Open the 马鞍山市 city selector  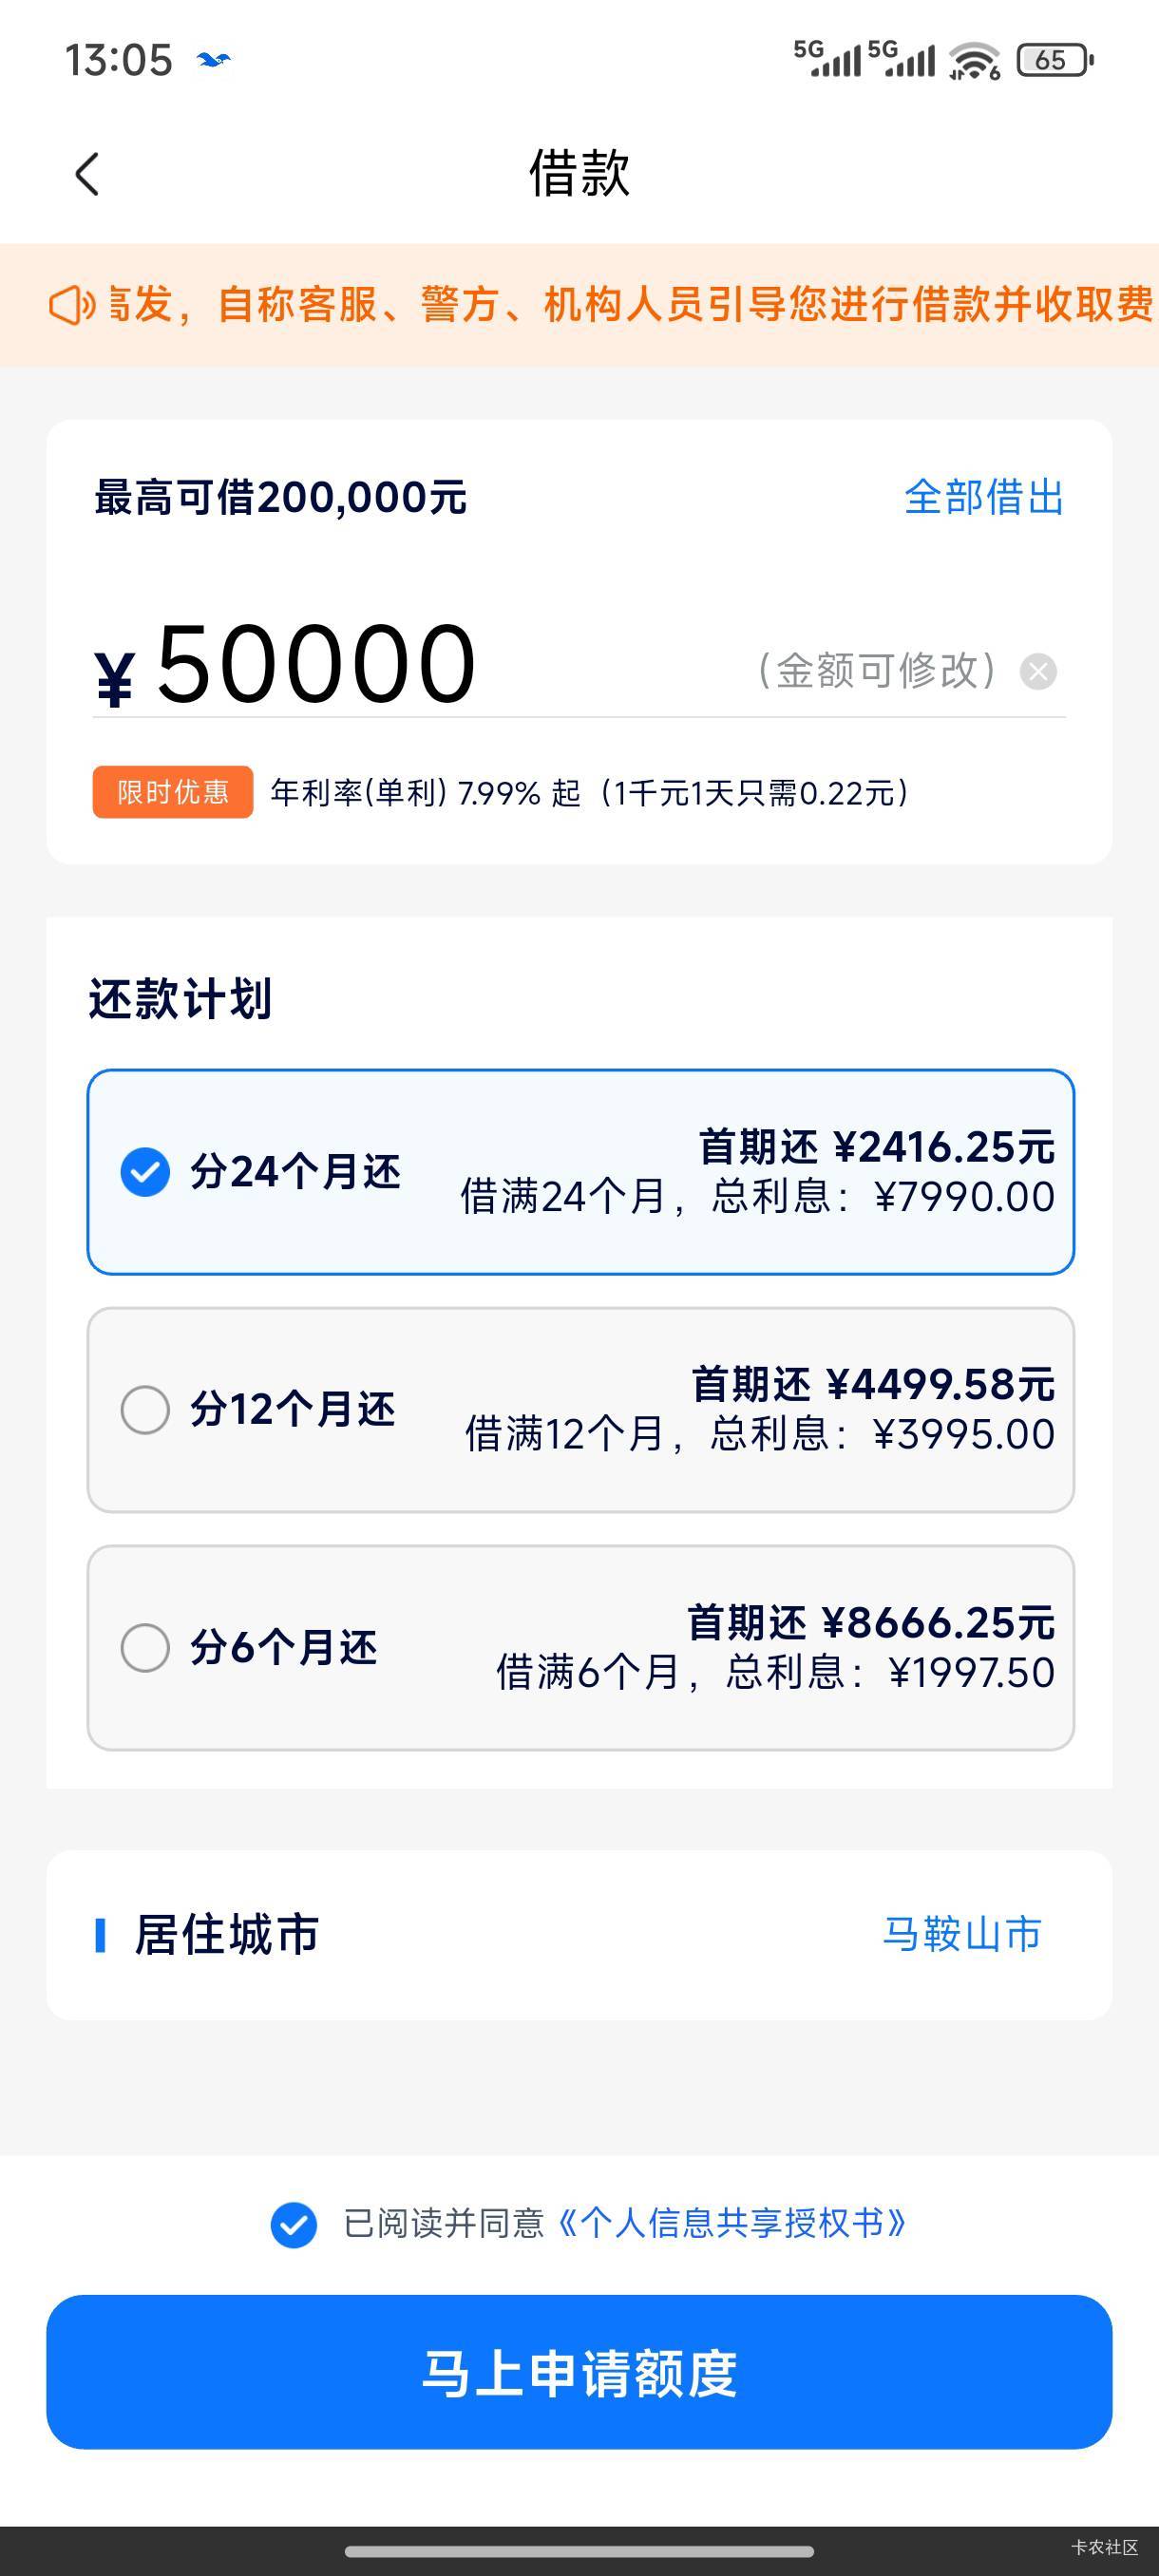coord(962,1934)
